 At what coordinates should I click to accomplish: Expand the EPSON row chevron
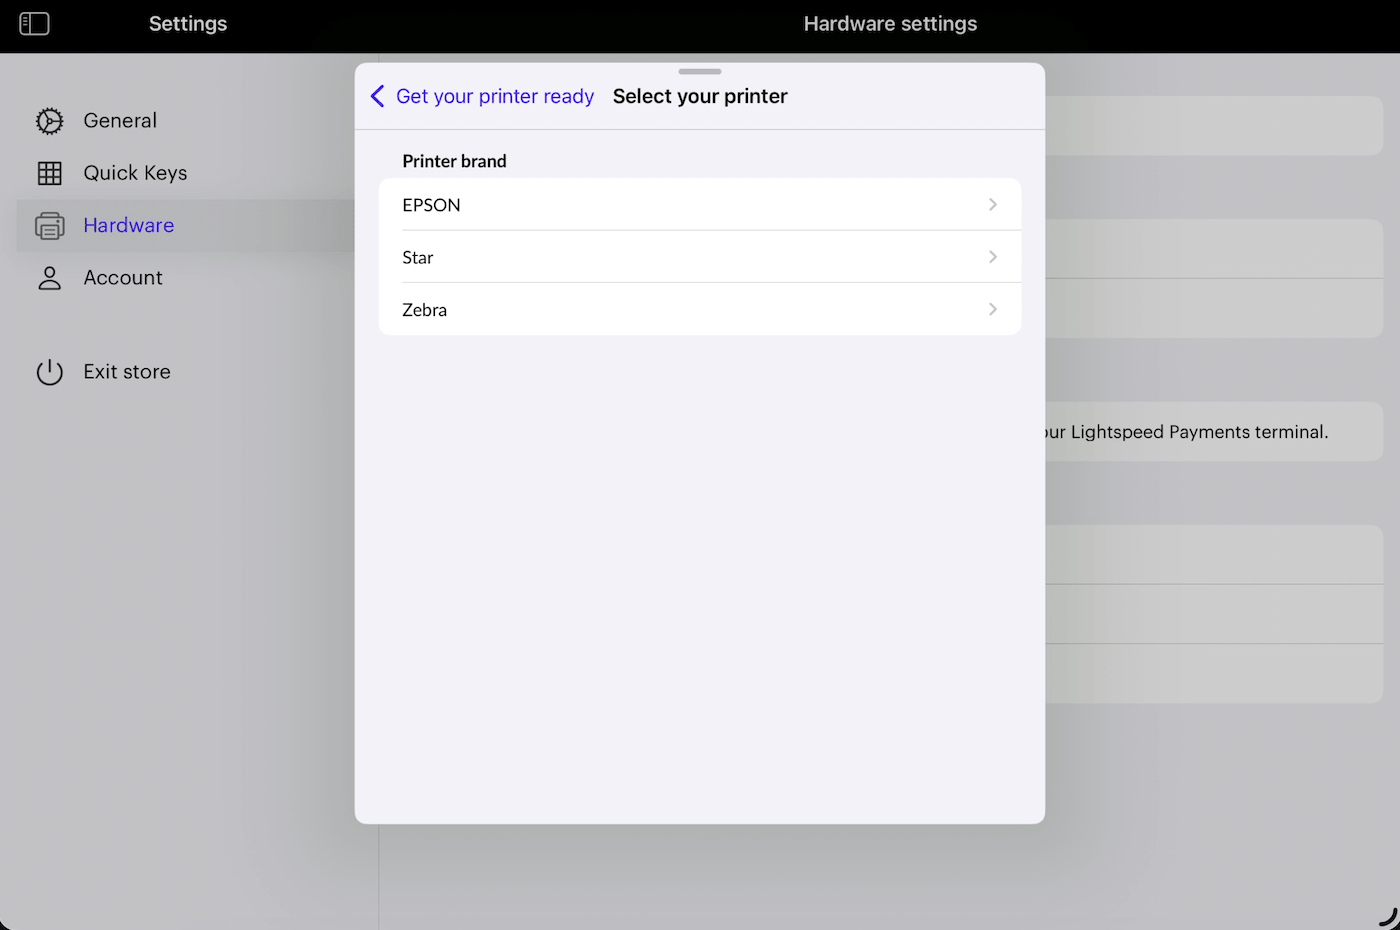[993, 205]
